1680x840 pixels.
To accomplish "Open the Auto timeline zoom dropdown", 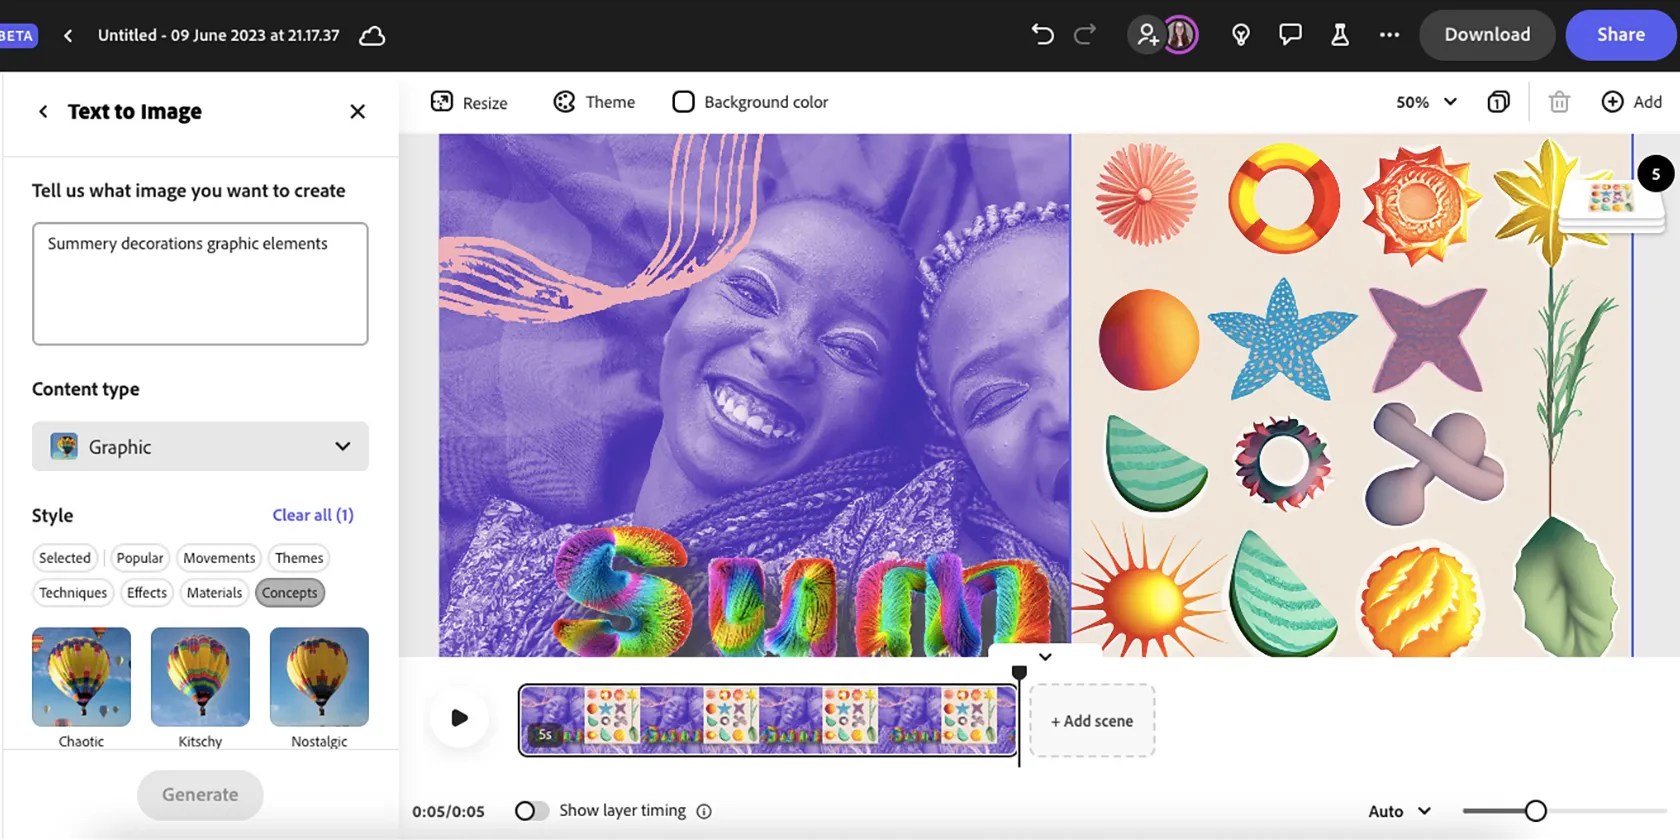I will point(1400,811).
